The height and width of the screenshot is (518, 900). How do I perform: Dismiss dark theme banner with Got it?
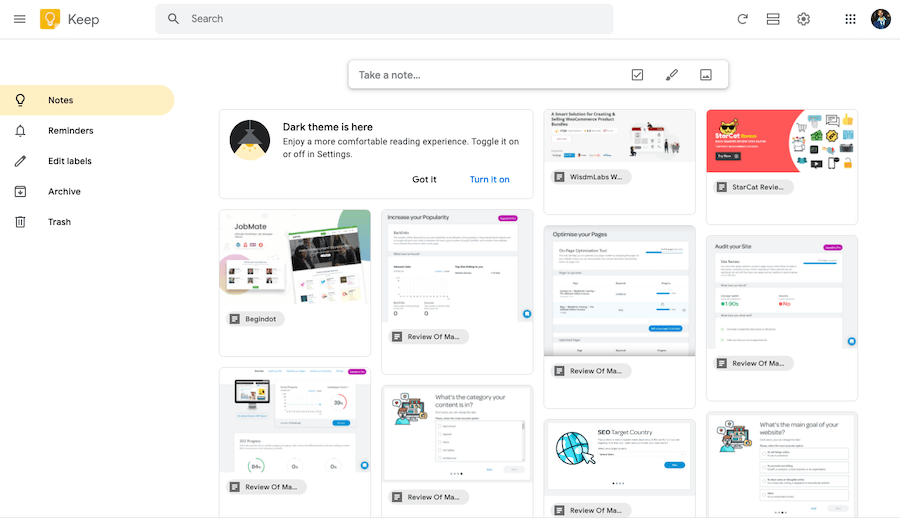coord(424,180)
